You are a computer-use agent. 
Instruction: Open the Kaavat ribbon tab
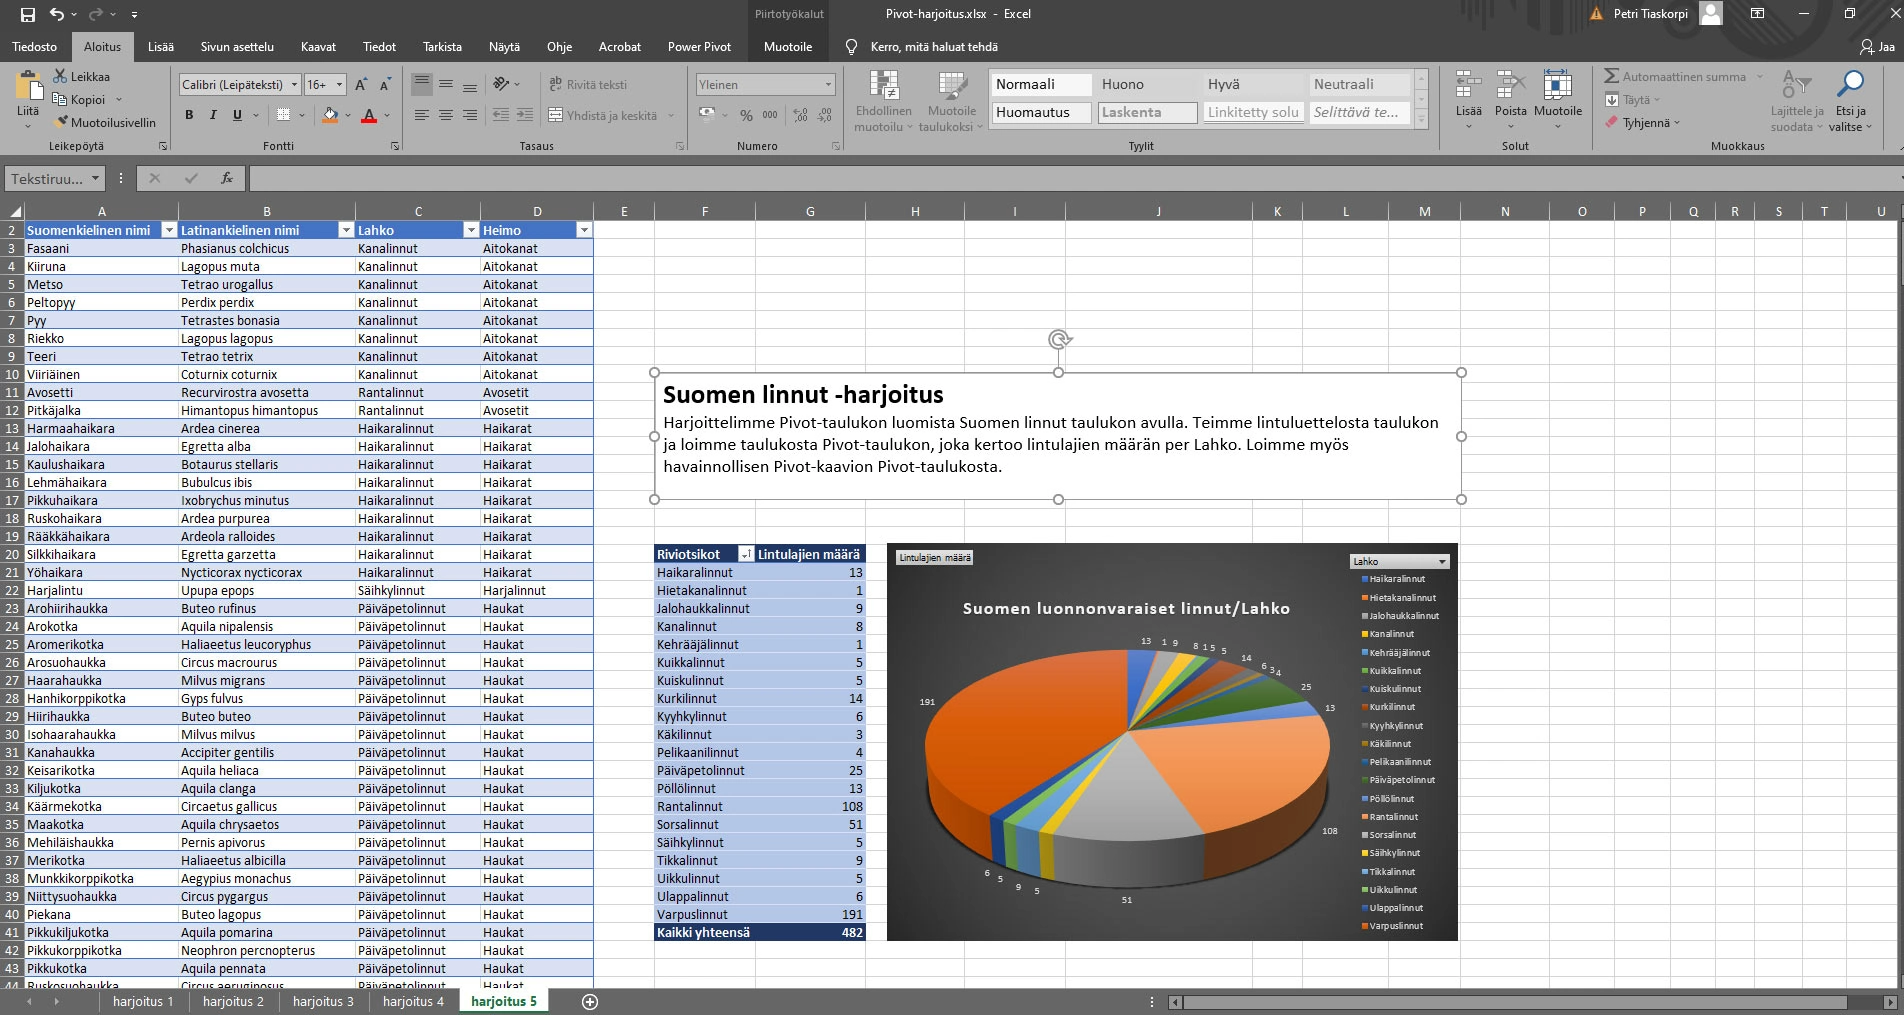[x=318, y=47]
